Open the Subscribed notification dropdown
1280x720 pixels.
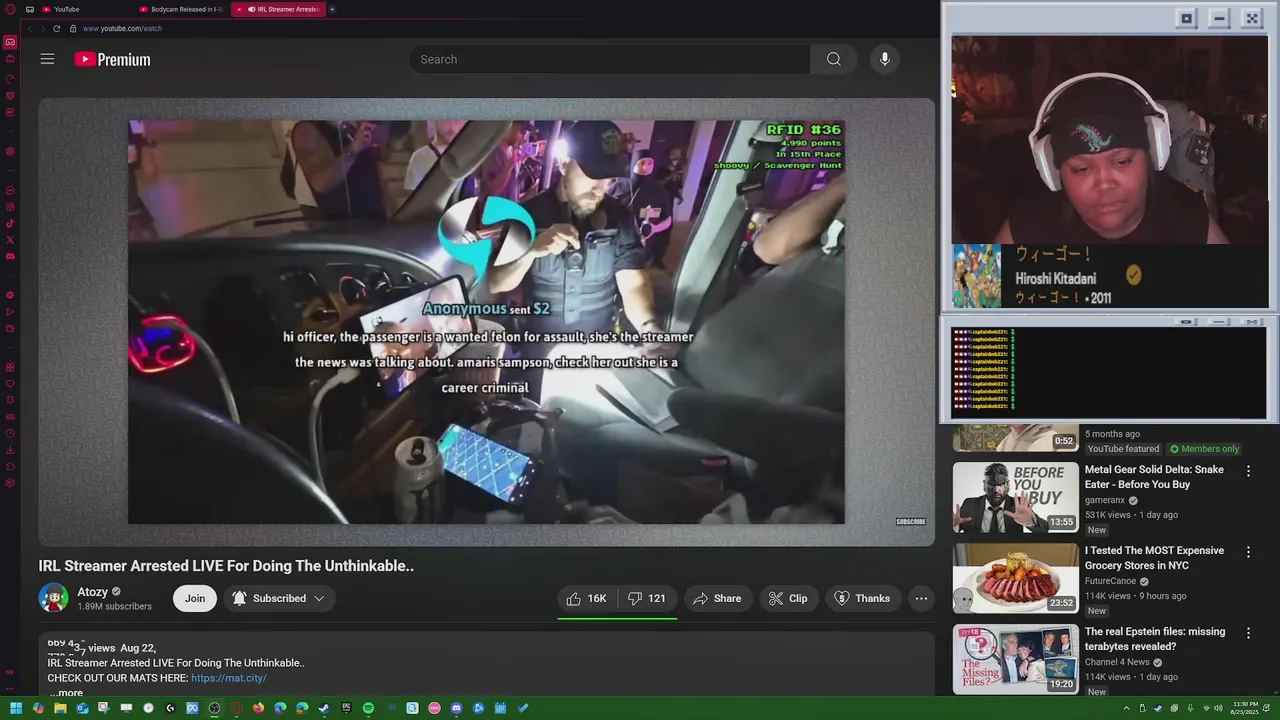point(279,598)
